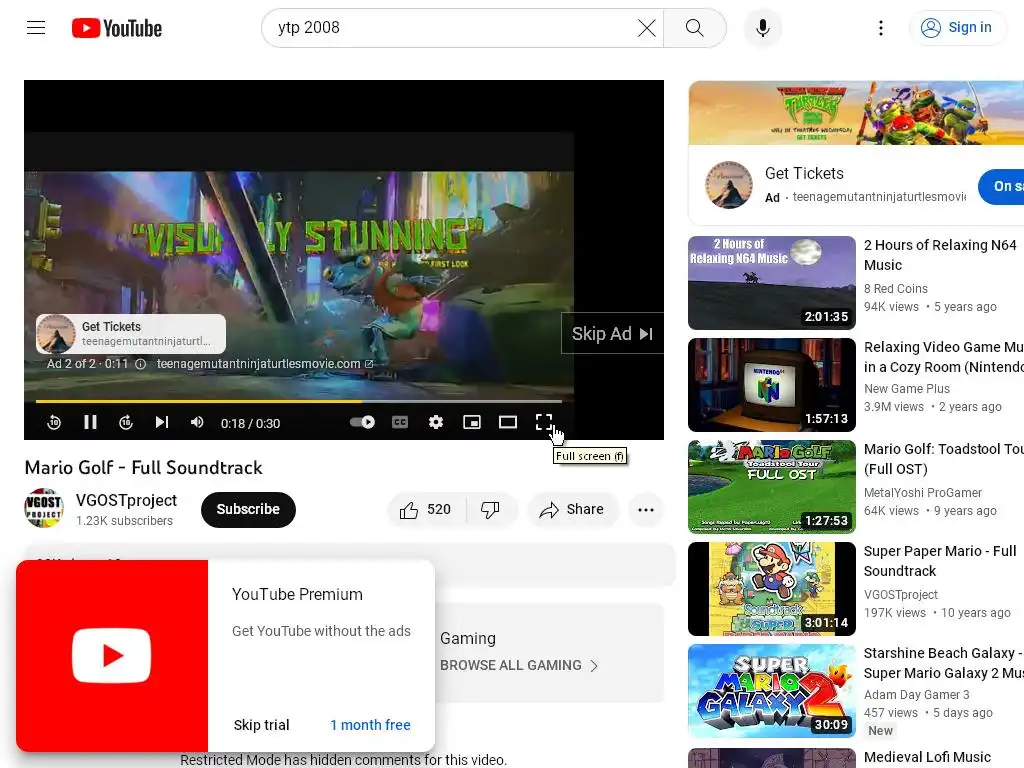
Task: Open the Starshine Beach Galaxy video title
Action: pyautogui.click(x=943, y=663)
